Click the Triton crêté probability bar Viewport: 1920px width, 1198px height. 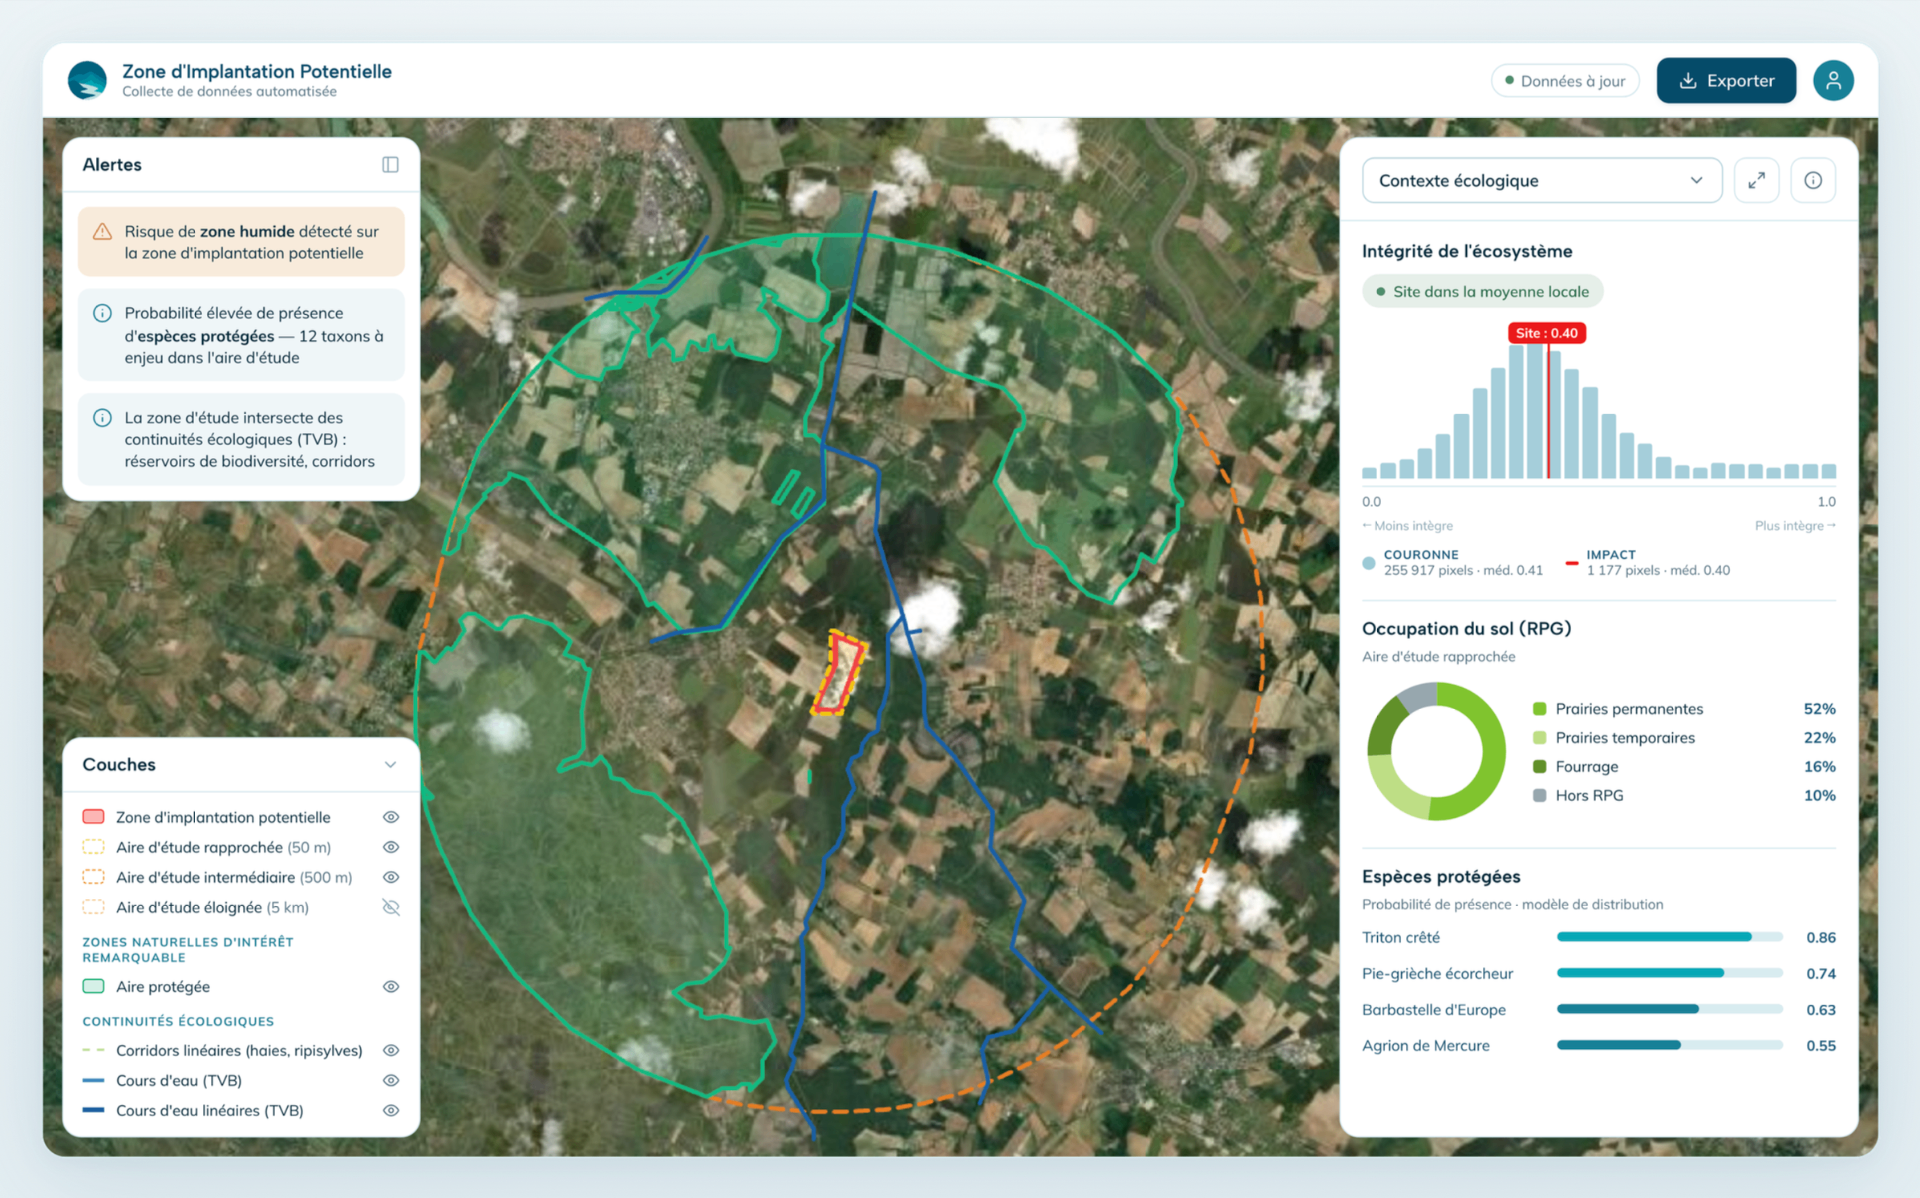point(1669,937)
